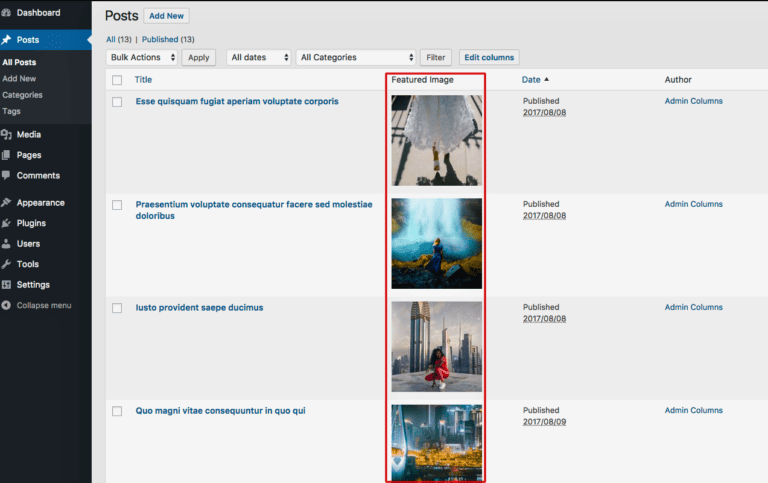Click white dress featured image thumbnail
Image resolution: width=768 pixels, height=483 pixels.
coord(436,140)
